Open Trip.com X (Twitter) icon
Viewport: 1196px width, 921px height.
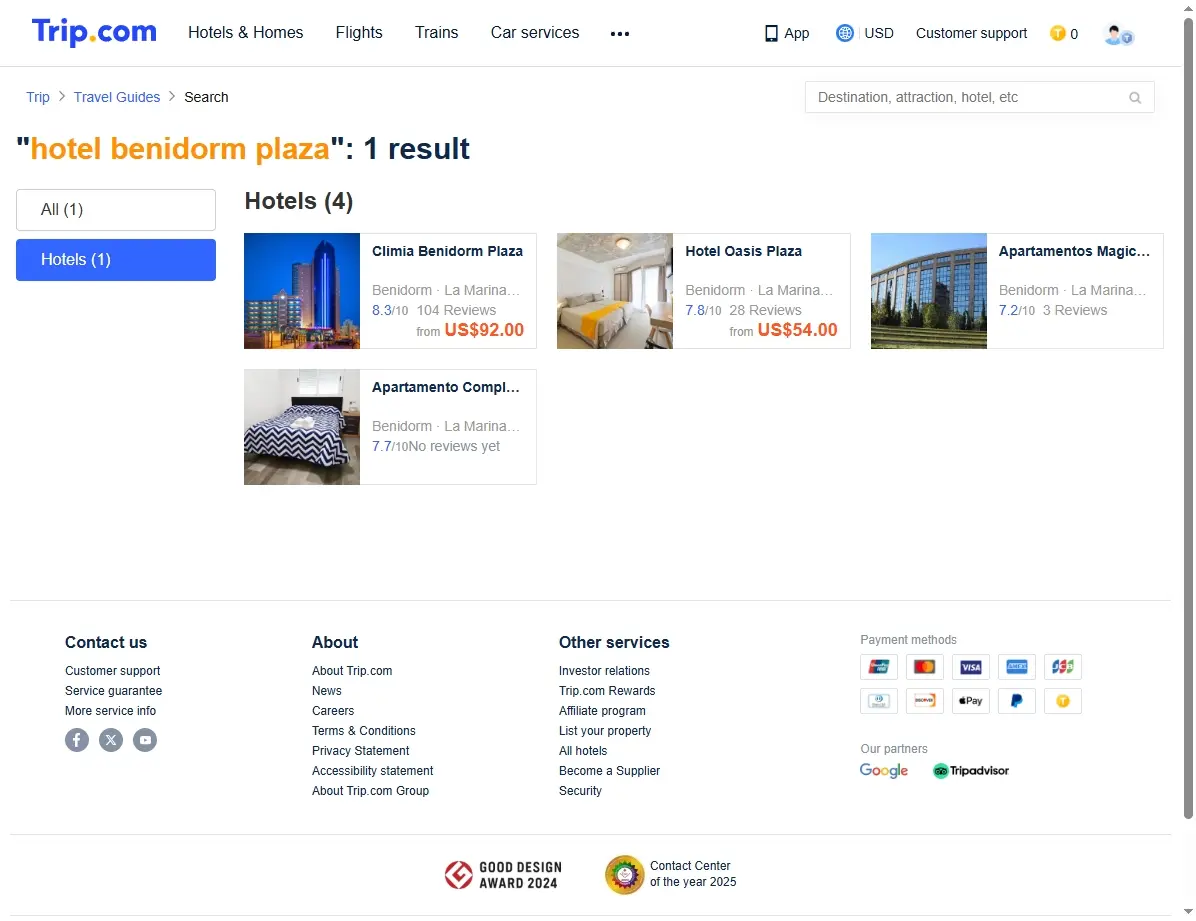coord(111,740)
